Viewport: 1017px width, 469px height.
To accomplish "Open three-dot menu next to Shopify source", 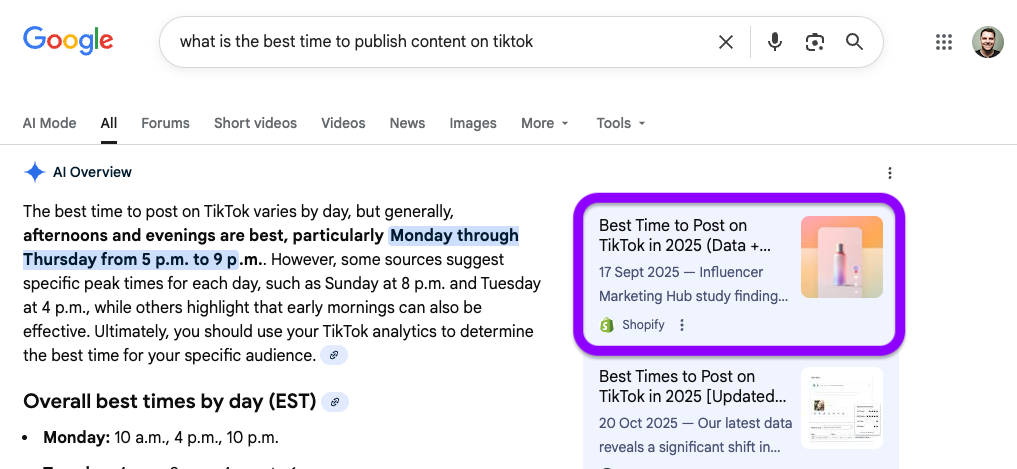I will [x=682, y=325].
